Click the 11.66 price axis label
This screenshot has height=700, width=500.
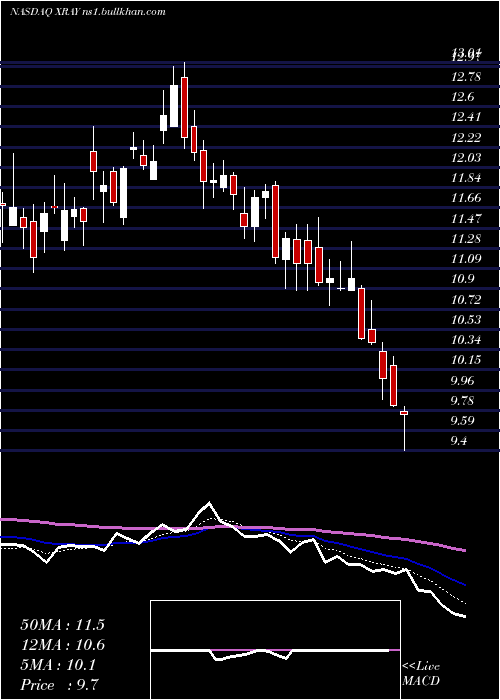pos(466,198)
